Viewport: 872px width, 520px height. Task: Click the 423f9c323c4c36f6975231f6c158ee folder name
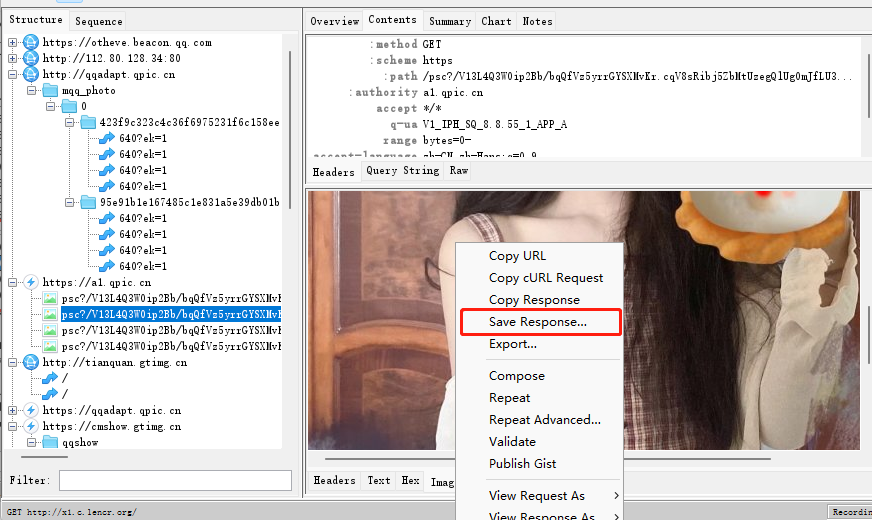pyautogui.click(x=189, y=122)
